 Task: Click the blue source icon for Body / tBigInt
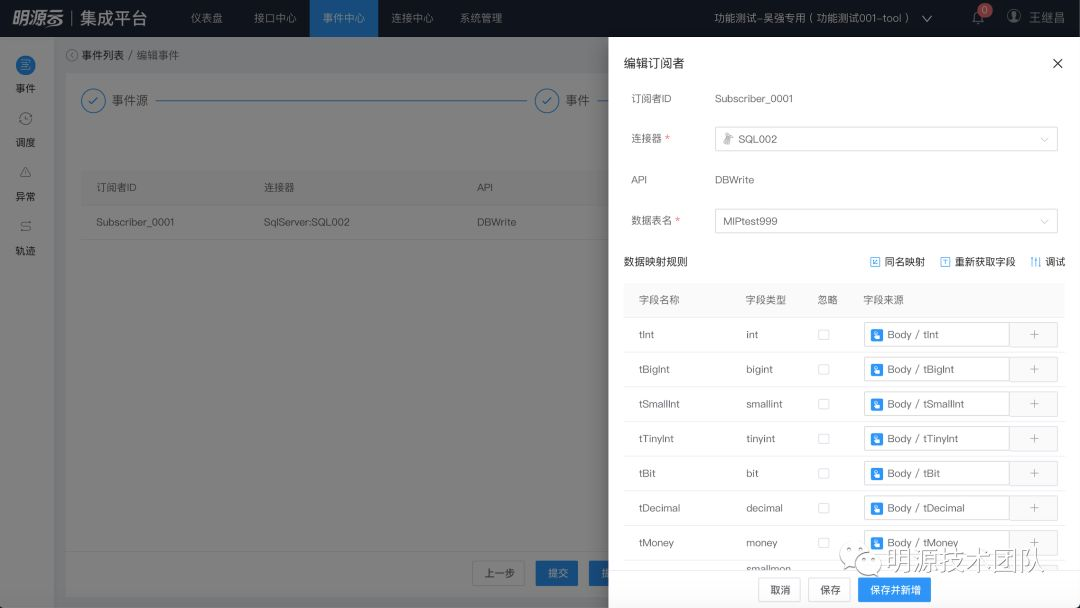click(x=877, y=370)
